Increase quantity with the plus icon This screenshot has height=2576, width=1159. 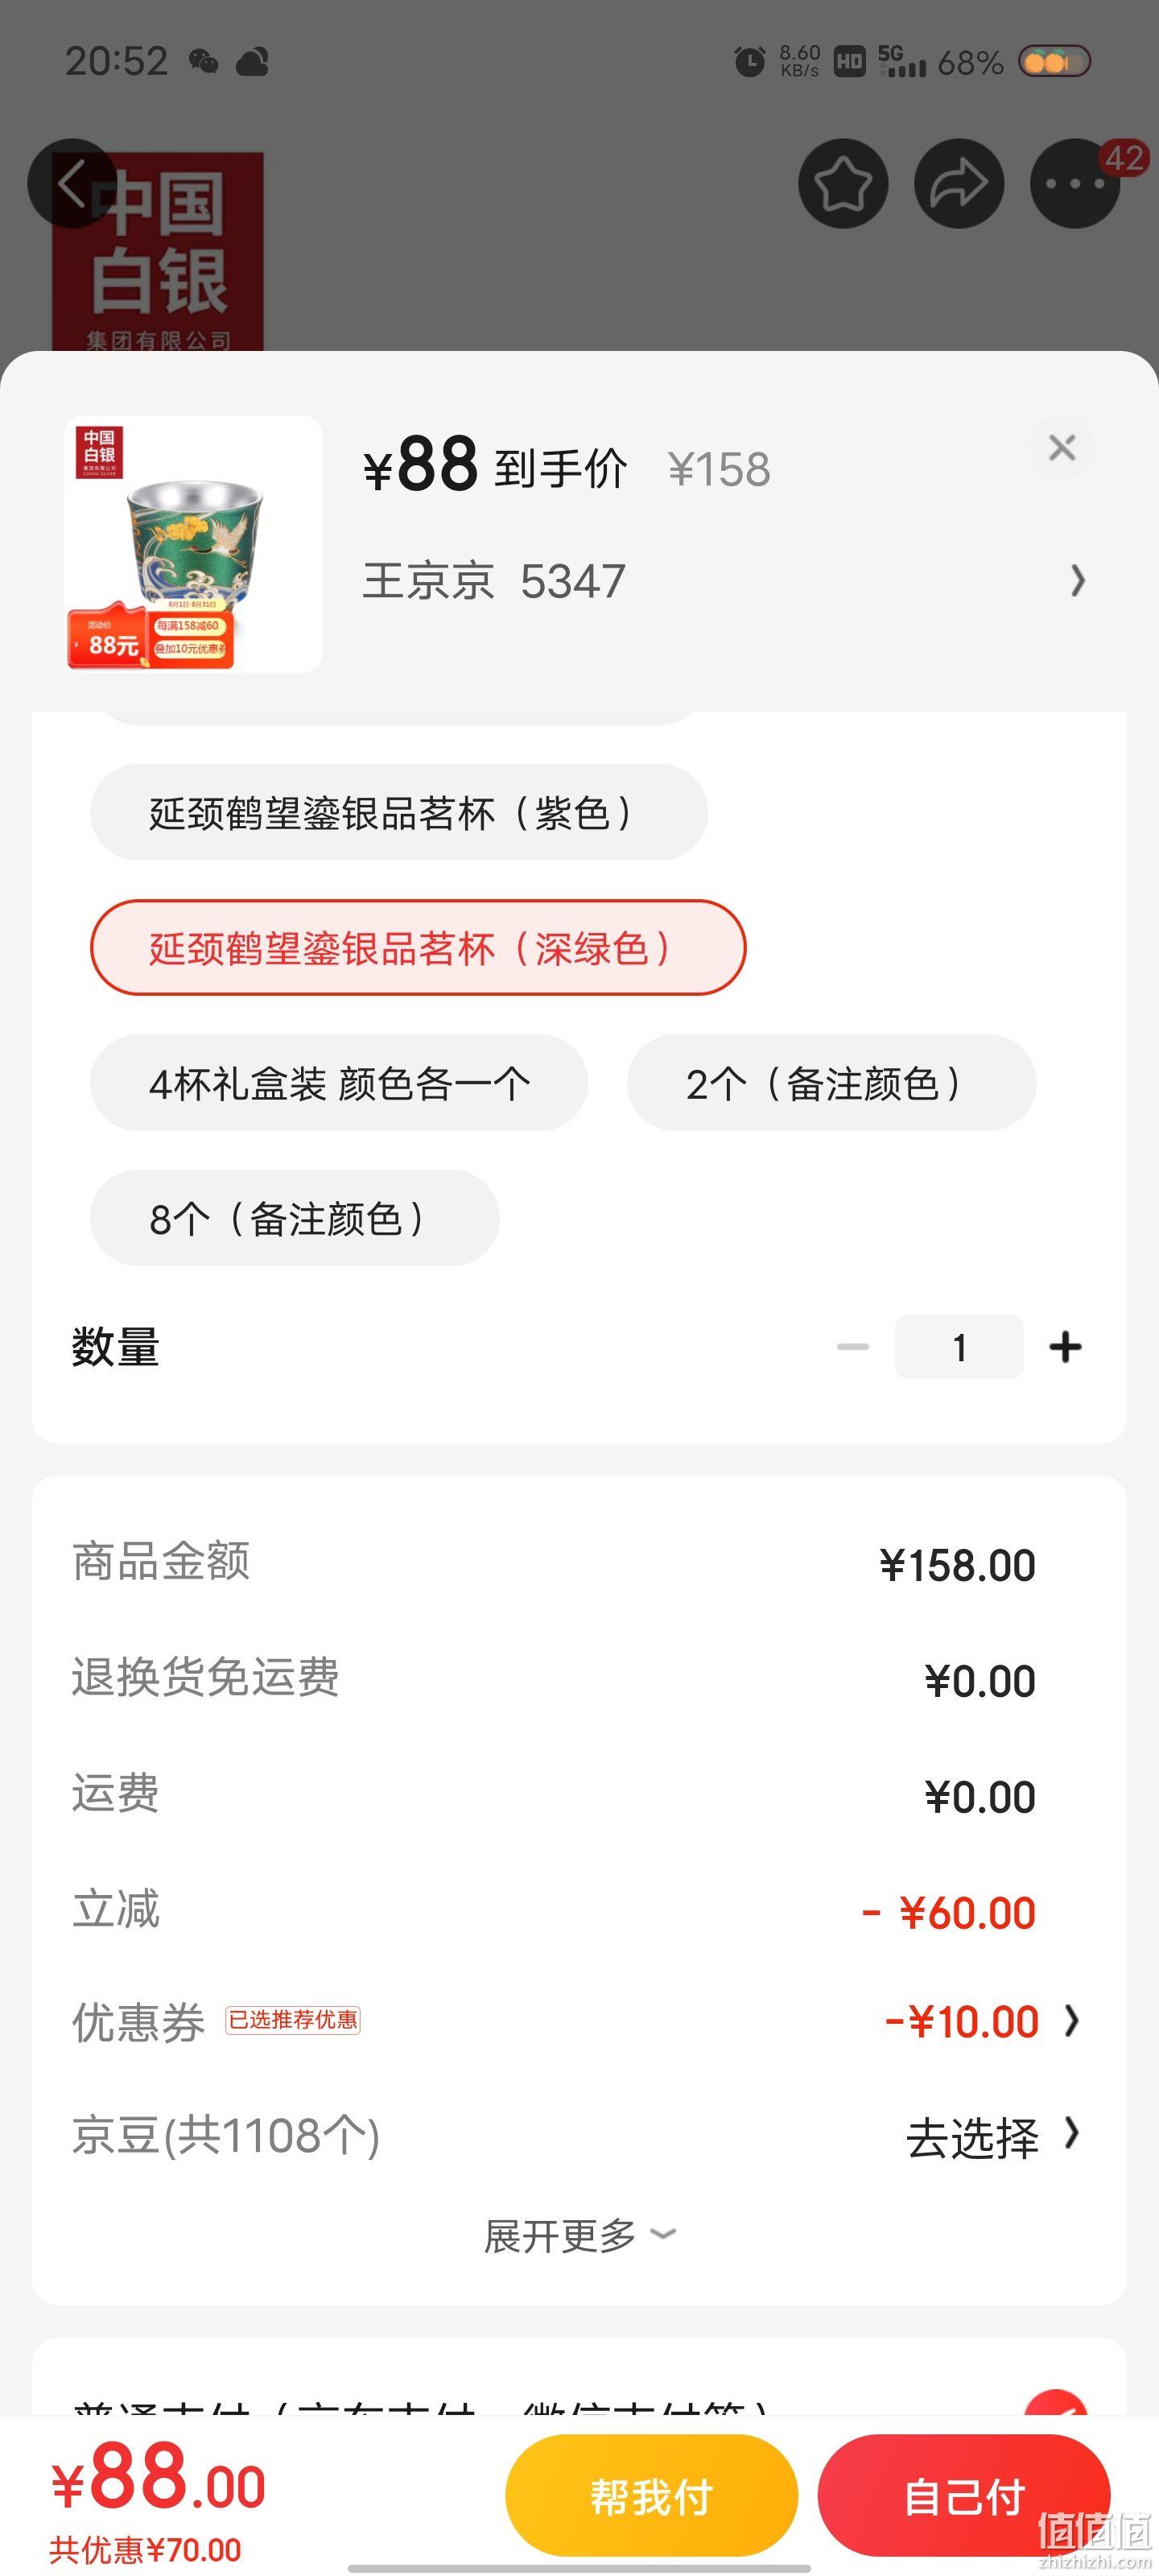tap(1065, 1347)
